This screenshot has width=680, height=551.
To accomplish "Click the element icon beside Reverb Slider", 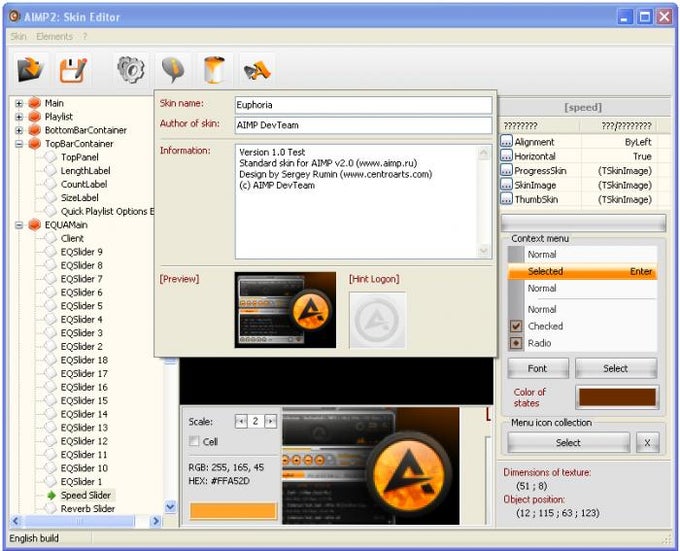I will 51,509.
